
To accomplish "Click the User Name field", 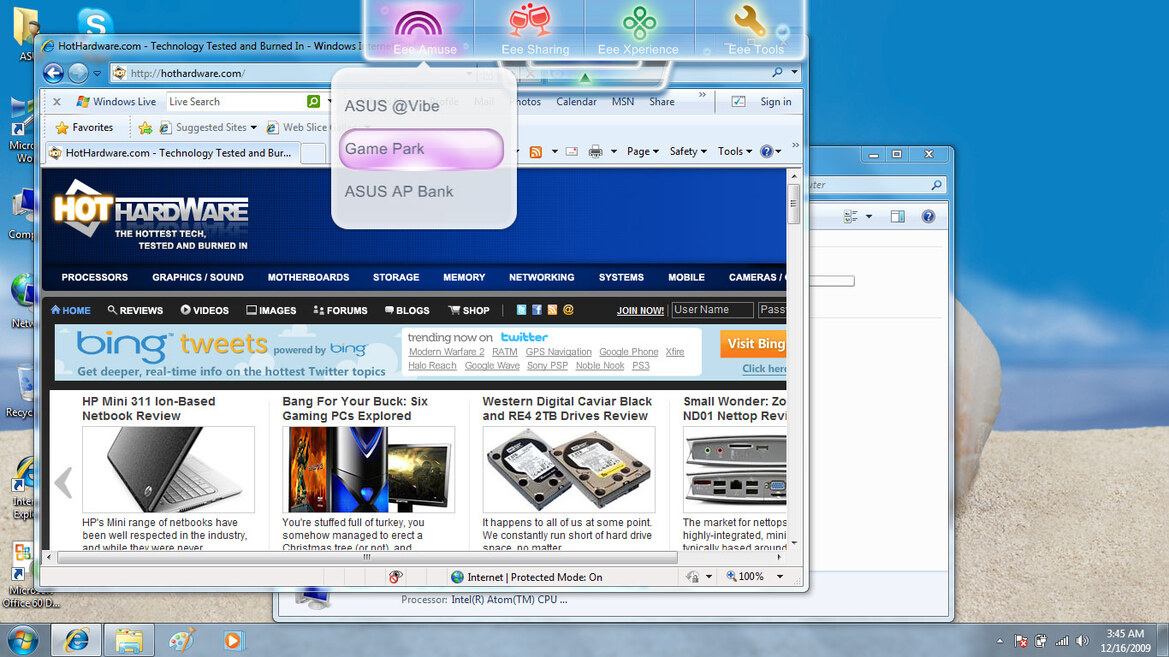I will pos(712,309).
